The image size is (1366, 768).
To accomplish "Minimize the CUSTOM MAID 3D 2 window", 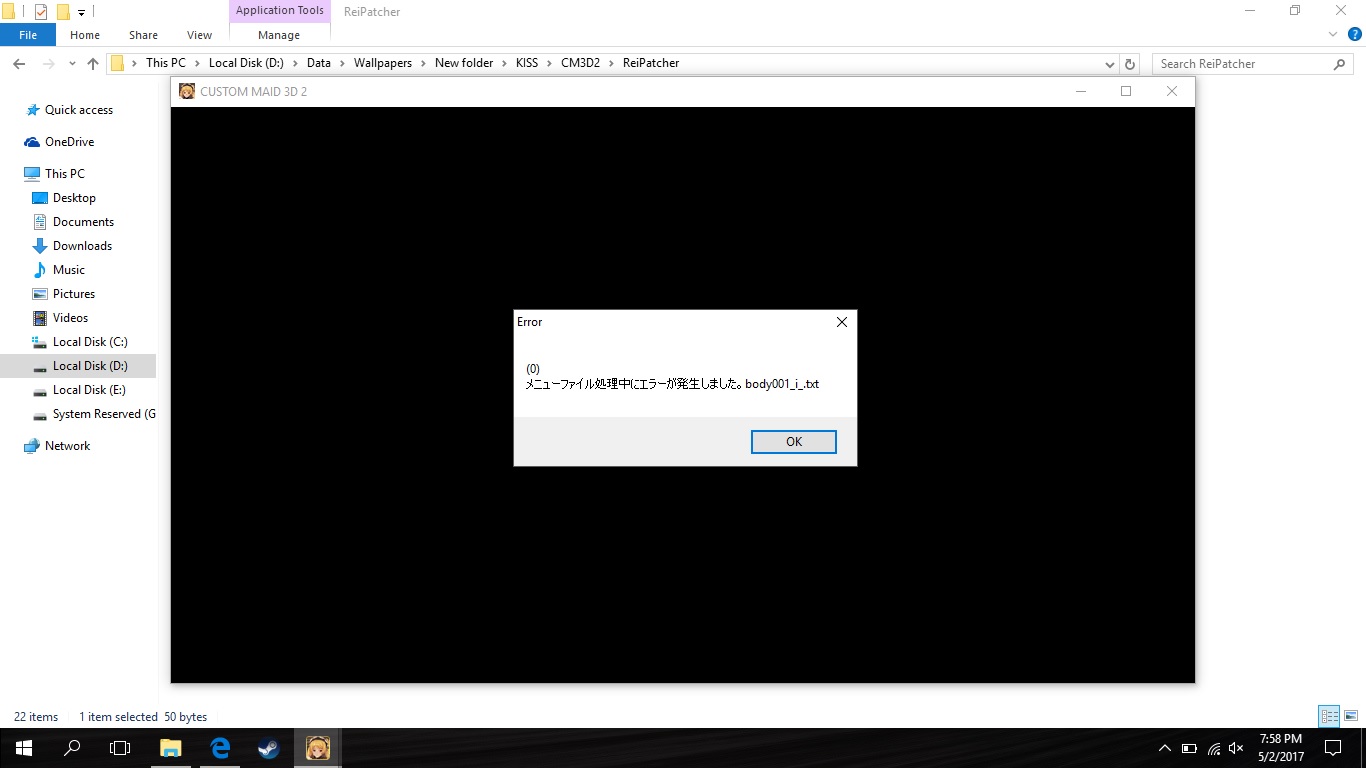I will [1081, 91].
